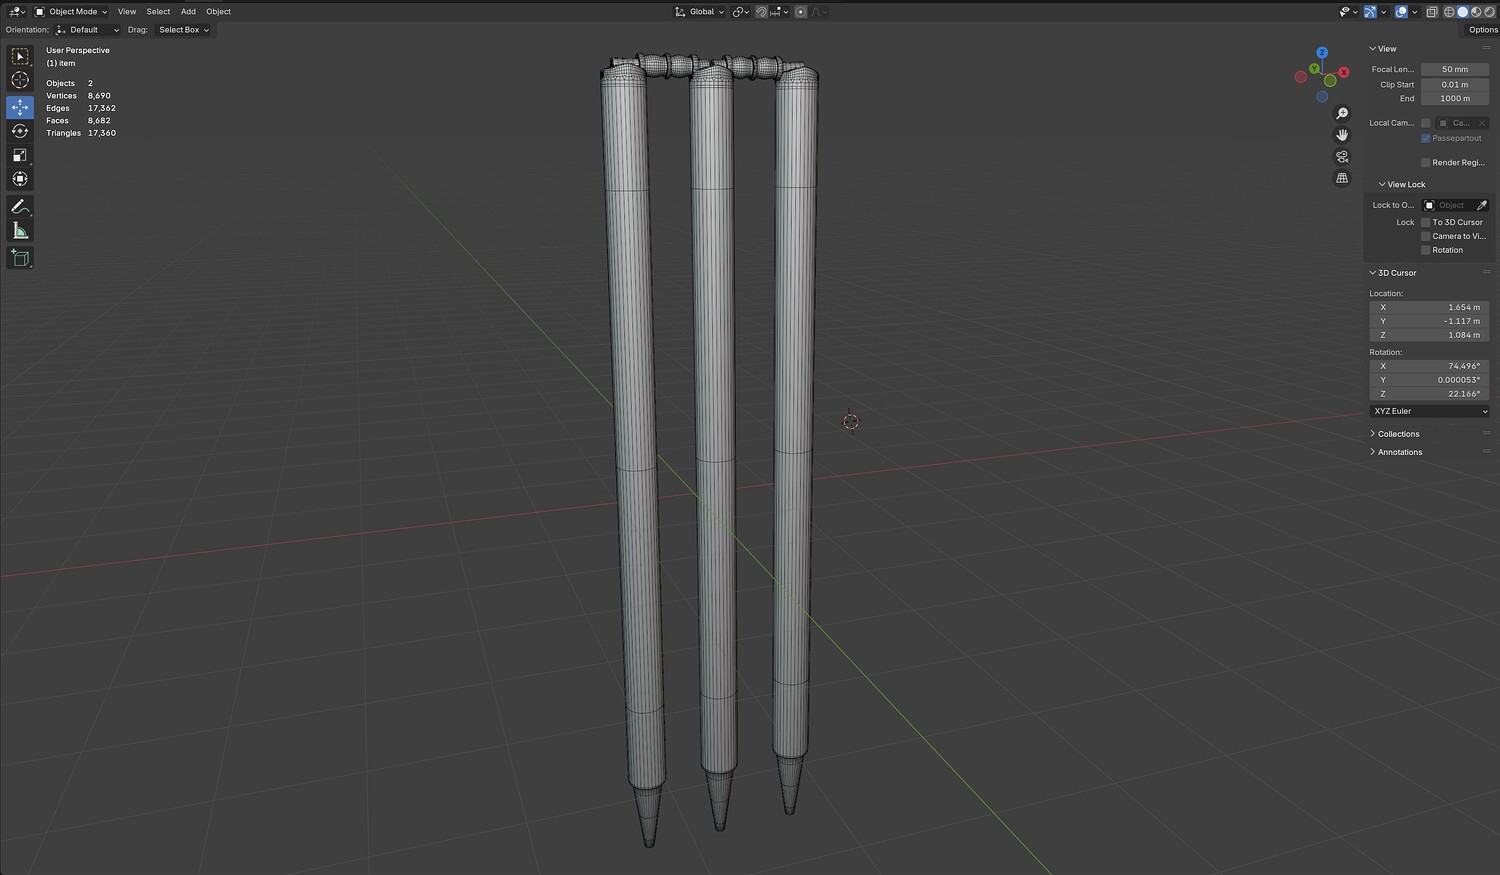Switch perspective/orthographic grid icon
The image size is (1500, 875).
click(1342, 178)
